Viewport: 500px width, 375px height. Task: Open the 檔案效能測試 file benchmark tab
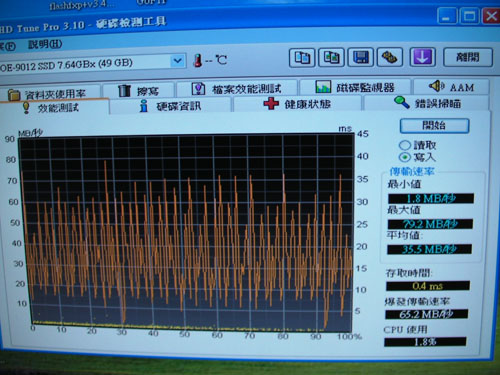[x=237, y=89]
